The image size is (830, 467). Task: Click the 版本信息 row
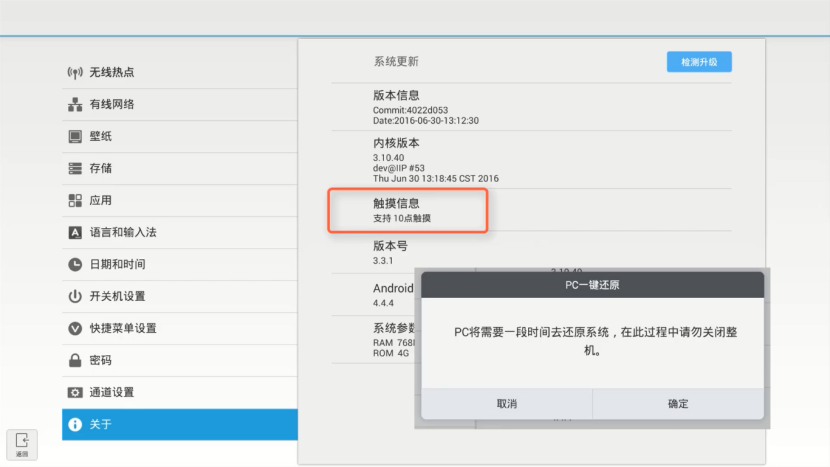531,107
